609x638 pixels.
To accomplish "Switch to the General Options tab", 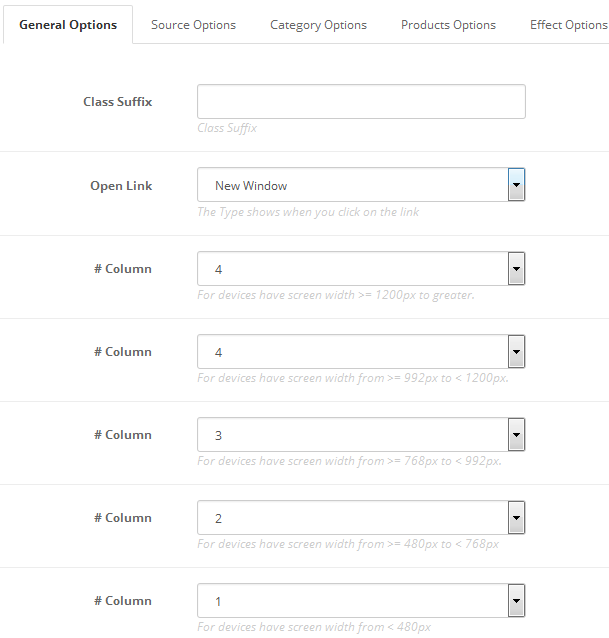I will pos(68,25).
